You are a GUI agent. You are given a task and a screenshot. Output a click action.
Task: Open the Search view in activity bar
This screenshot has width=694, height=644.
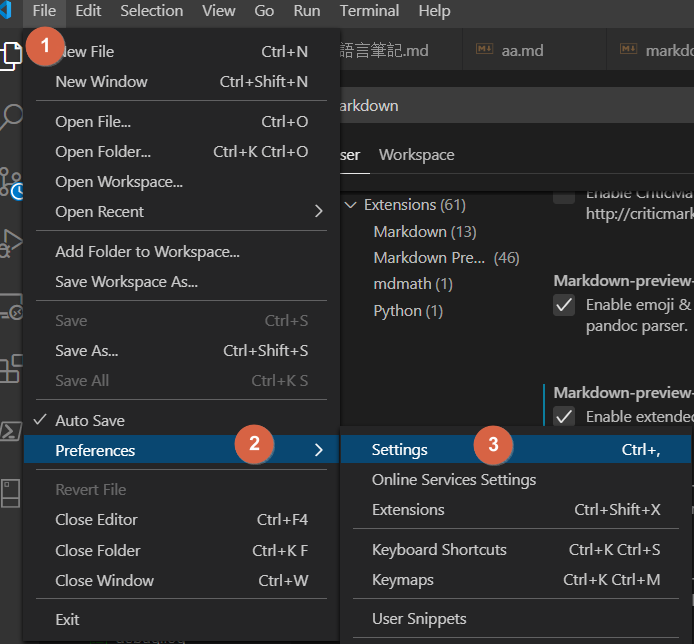coord(11,117)
